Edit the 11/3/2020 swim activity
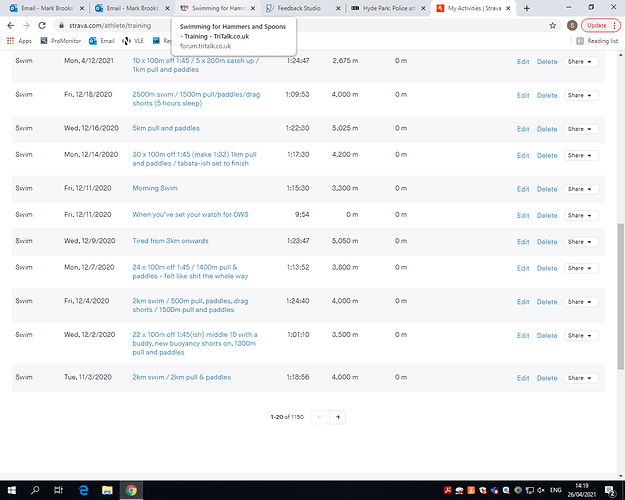This screenshot has height=500, width=625. (523, 378)
